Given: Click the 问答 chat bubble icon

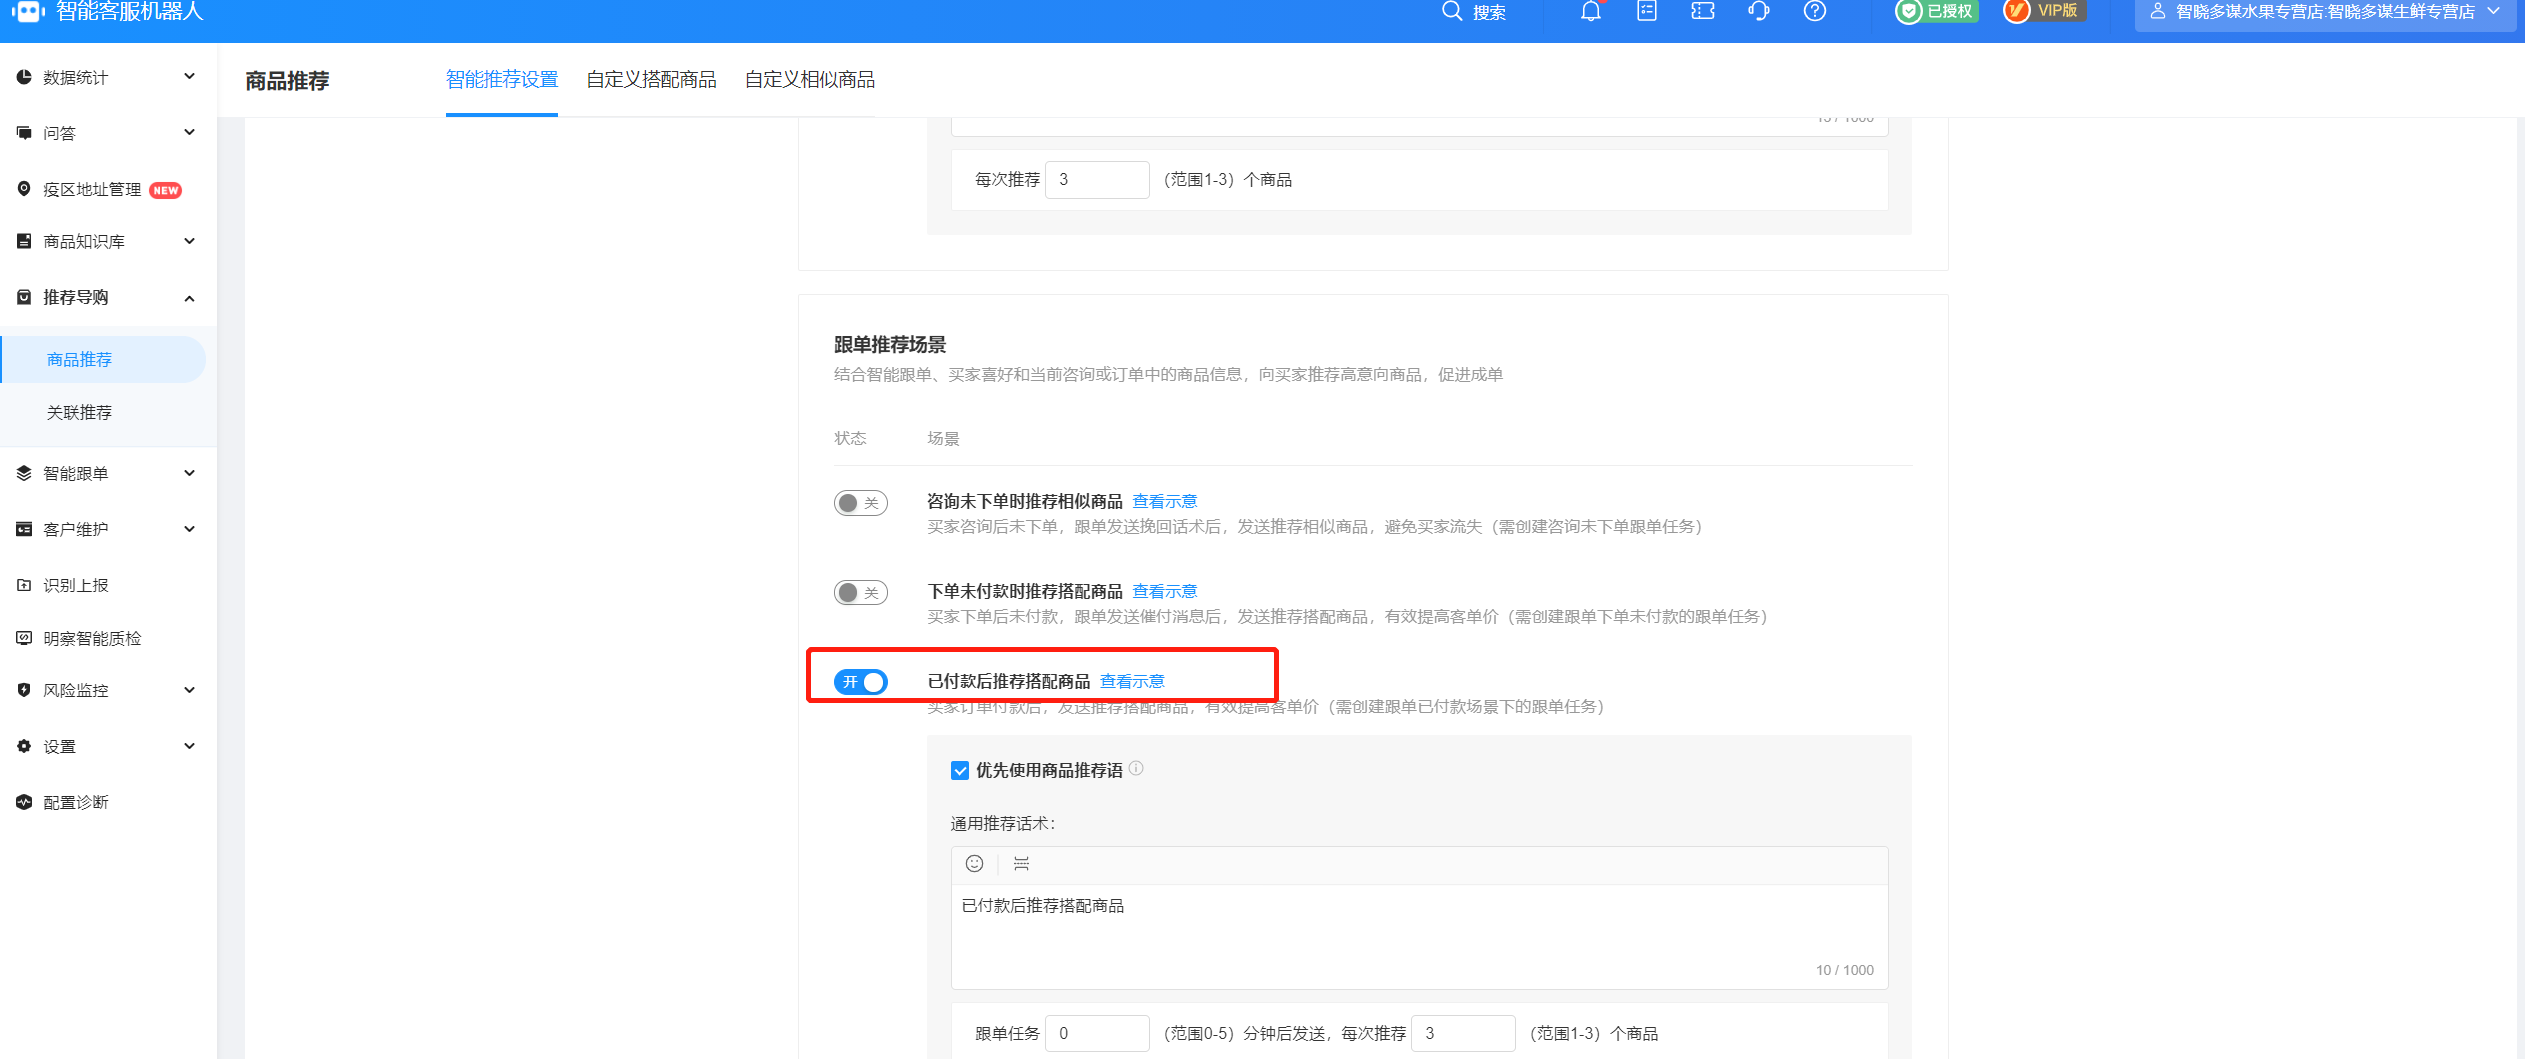Looking at the screenshot, I should click(x=24, y=133).
